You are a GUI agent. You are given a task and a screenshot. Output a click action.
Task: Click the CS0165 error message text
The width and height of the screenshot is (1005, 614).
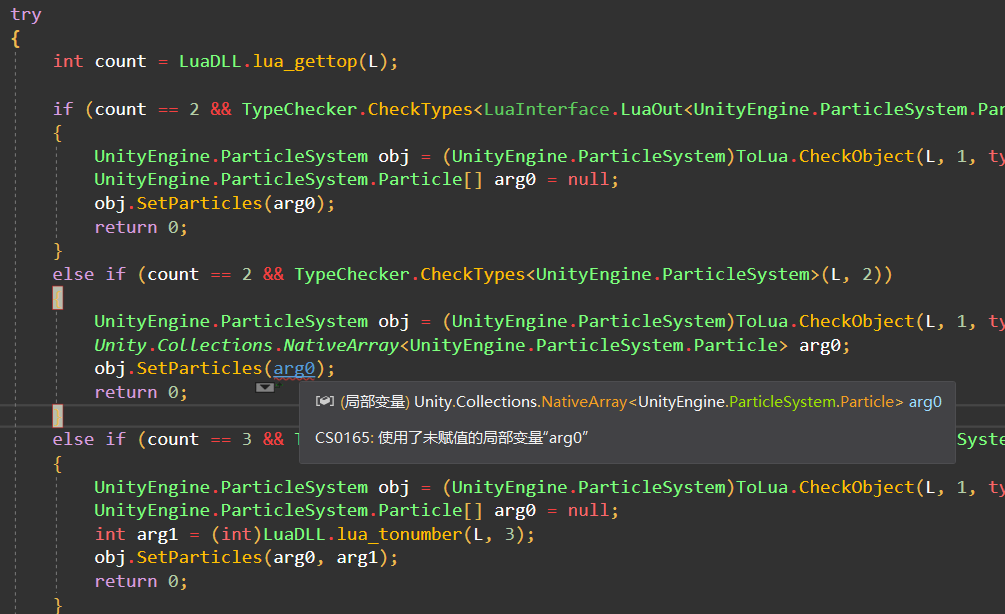[451, 438]
